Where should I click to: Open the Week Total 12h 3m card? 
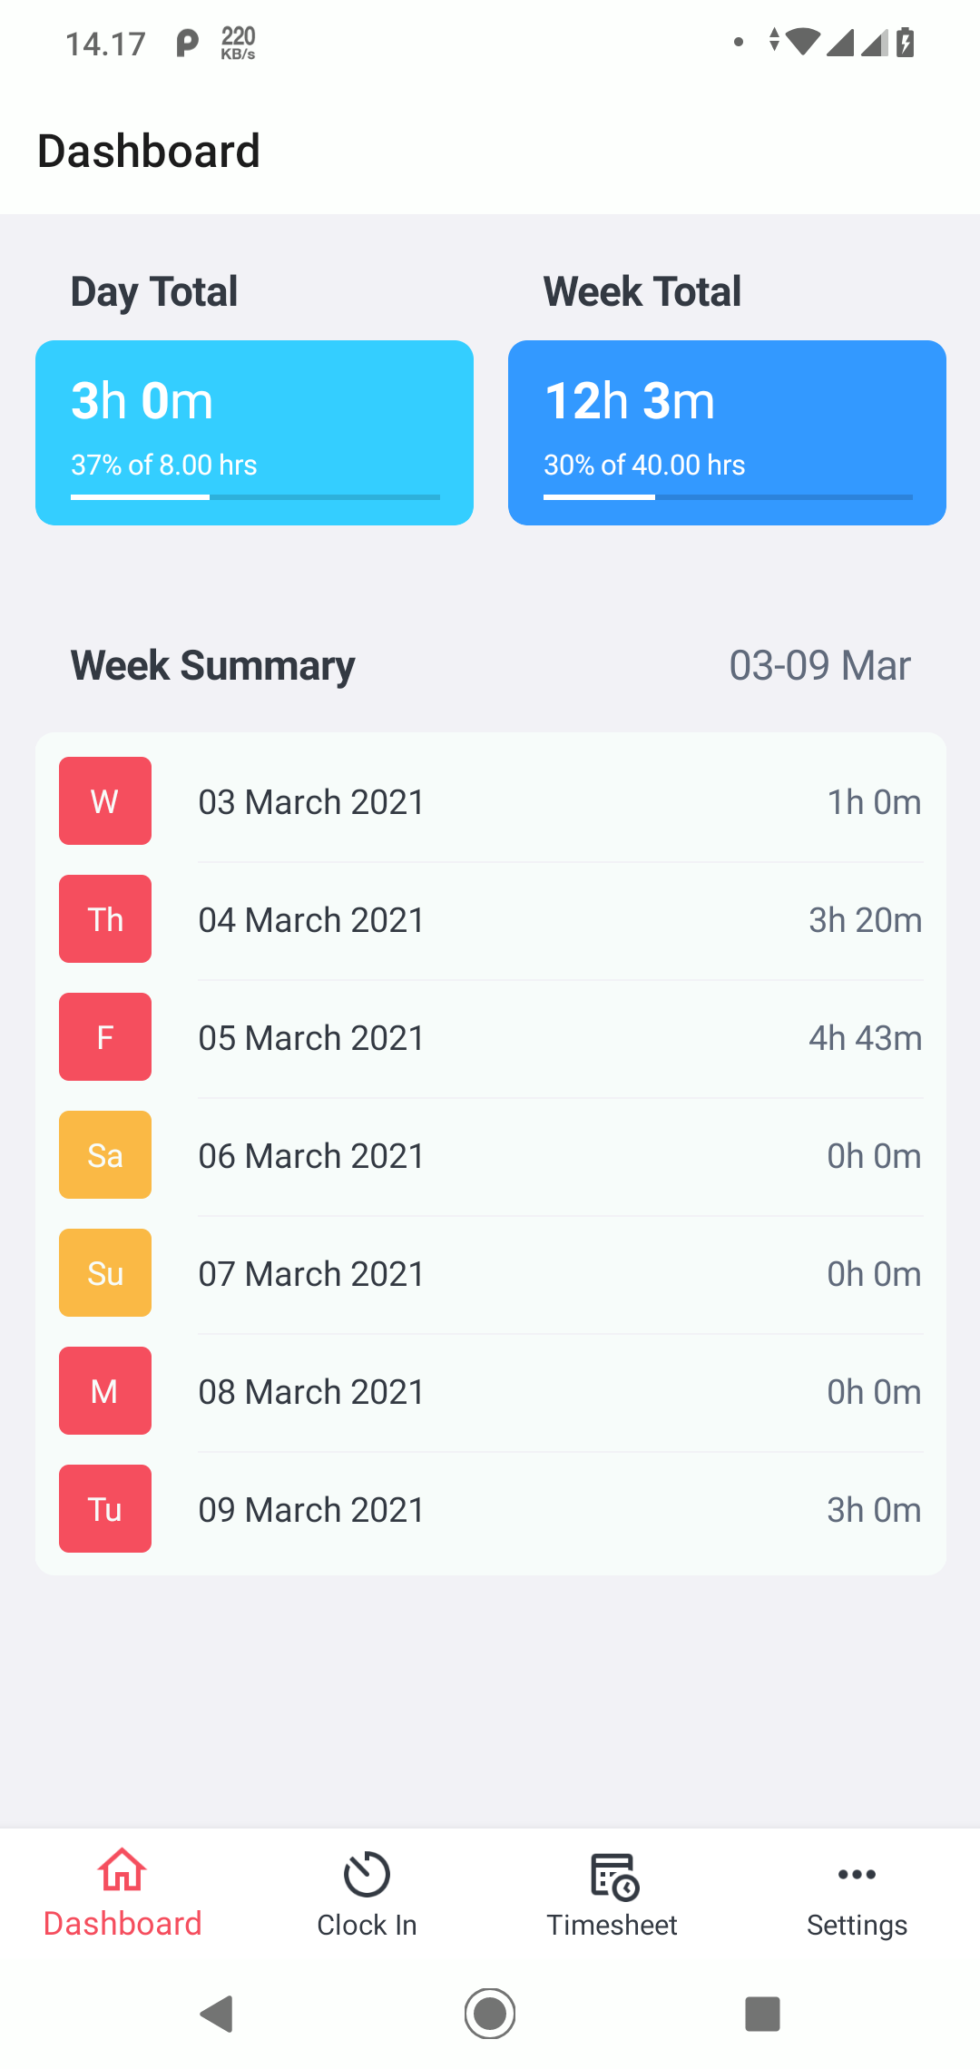point(727,432)
